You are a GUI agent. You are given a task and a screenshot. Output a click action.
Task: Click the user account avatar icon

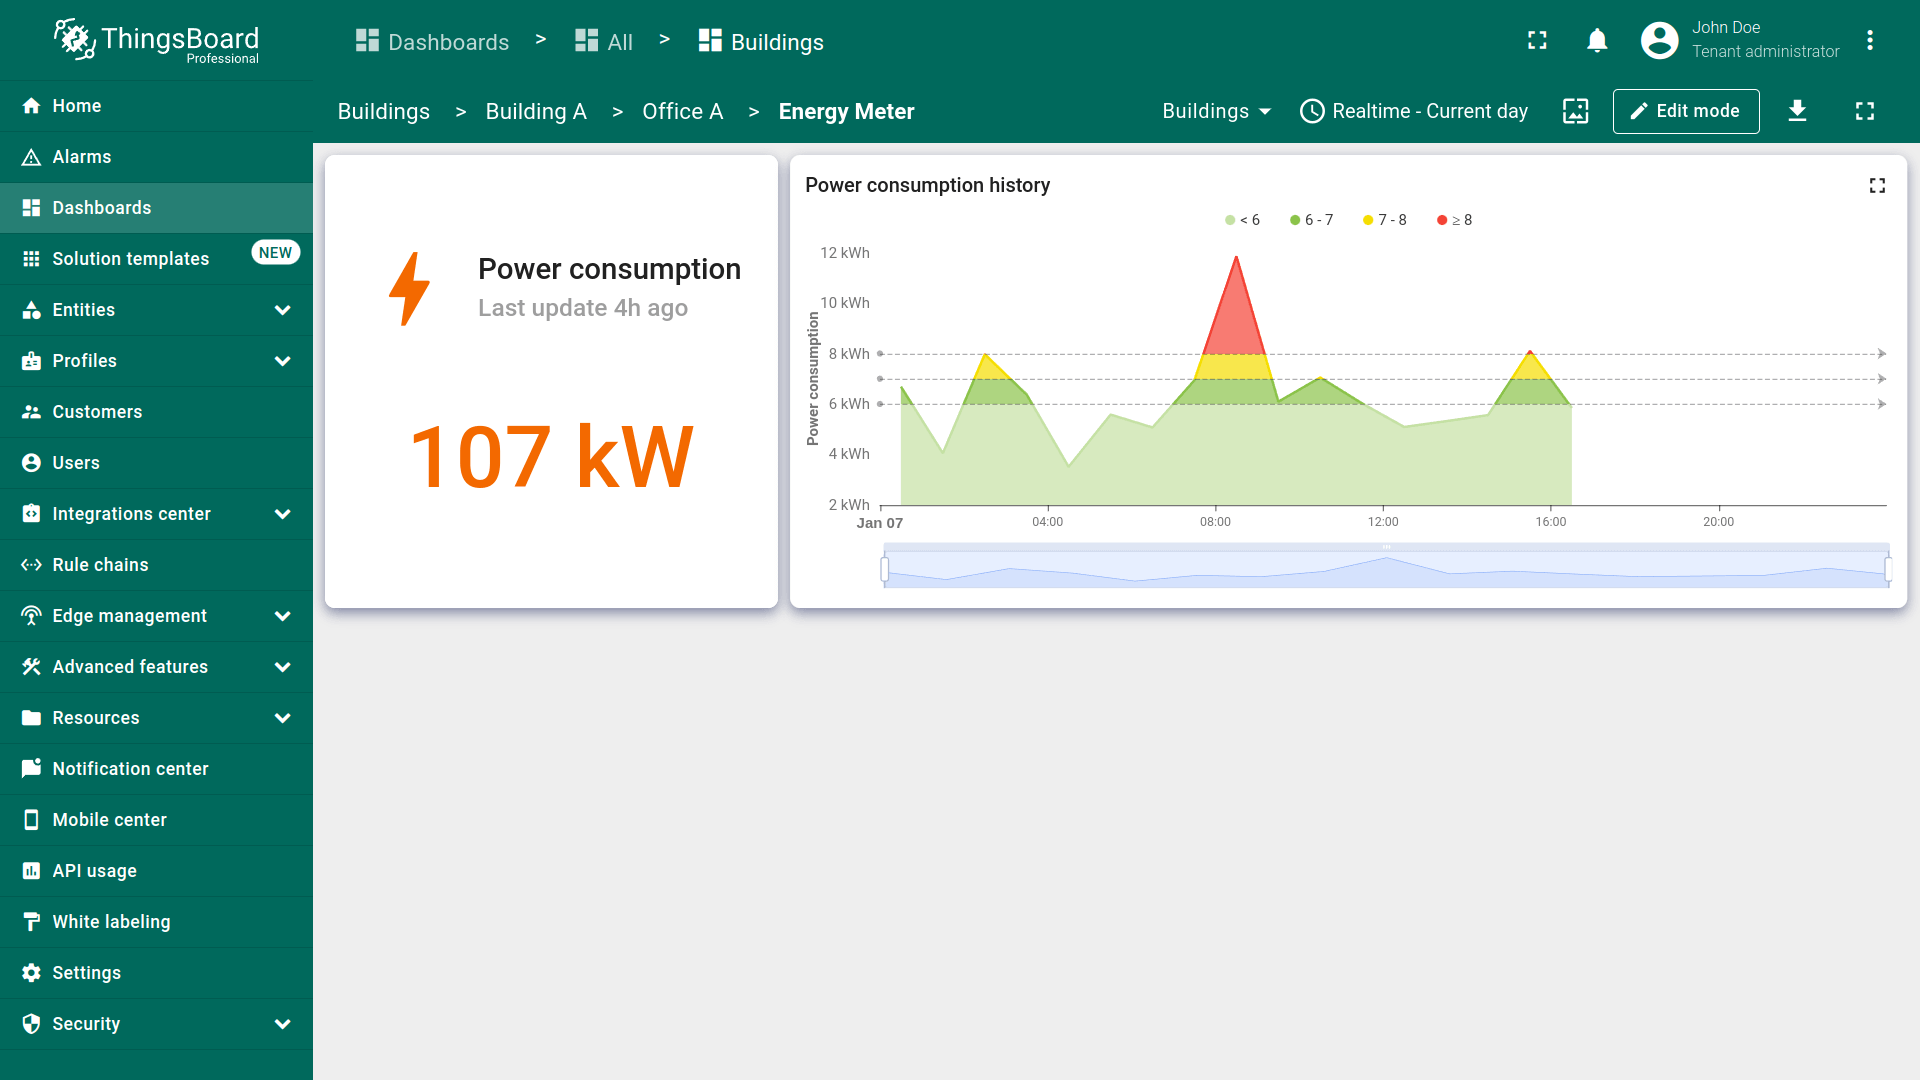1659,41
